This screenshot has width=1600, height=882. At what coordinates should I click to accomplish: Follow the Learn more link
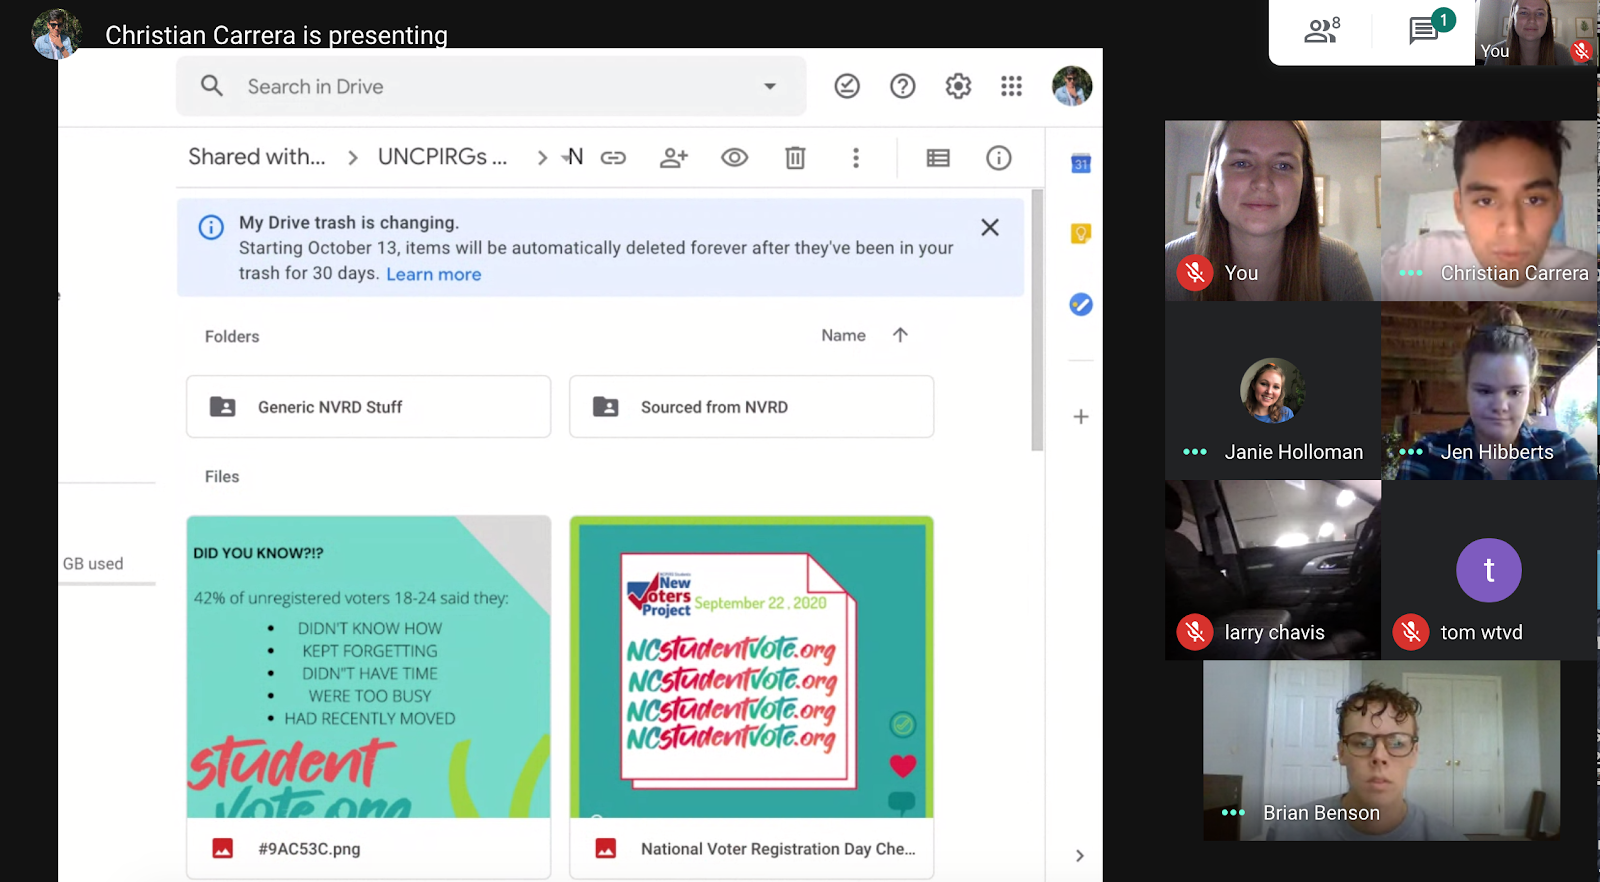pyautogui.click(x=434, y=274)
